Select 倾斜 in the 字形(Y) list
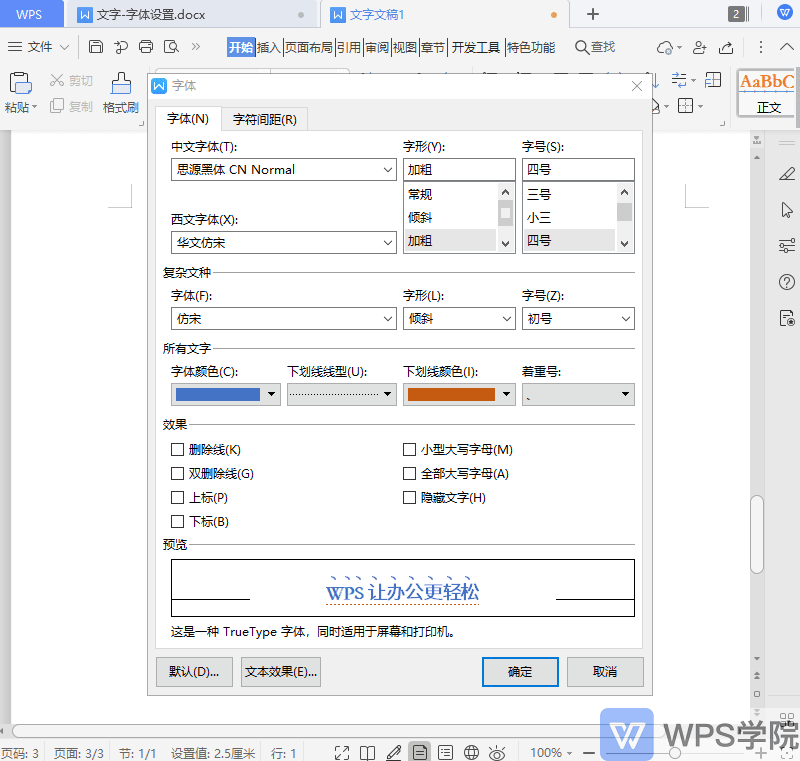This screenshot has width=800, height=761. [451, 218]
